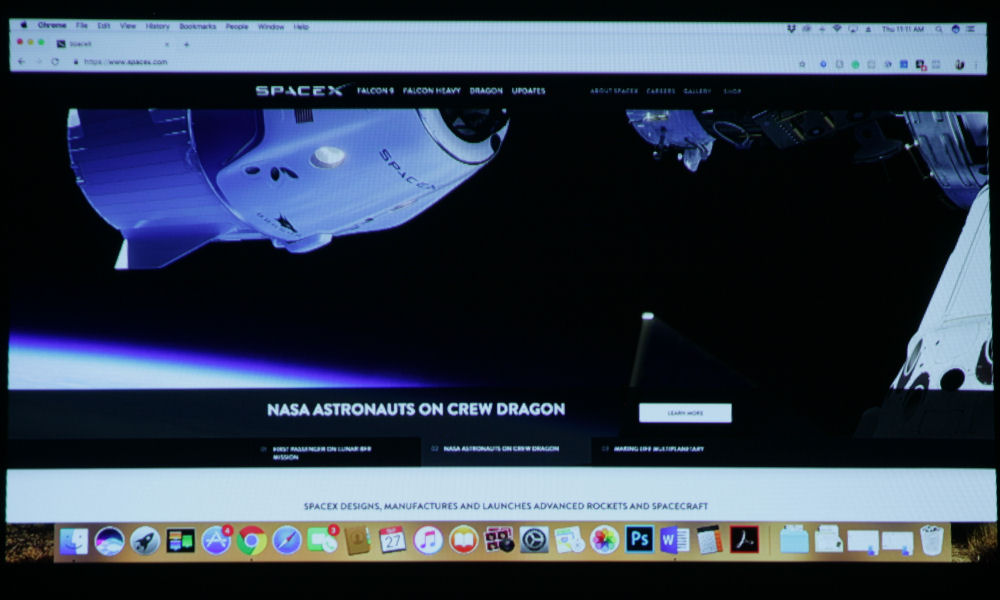The image size is (1000, 600).
Task: Switch to Making Life Multiplanetary slide
Action: pos(658,450)
